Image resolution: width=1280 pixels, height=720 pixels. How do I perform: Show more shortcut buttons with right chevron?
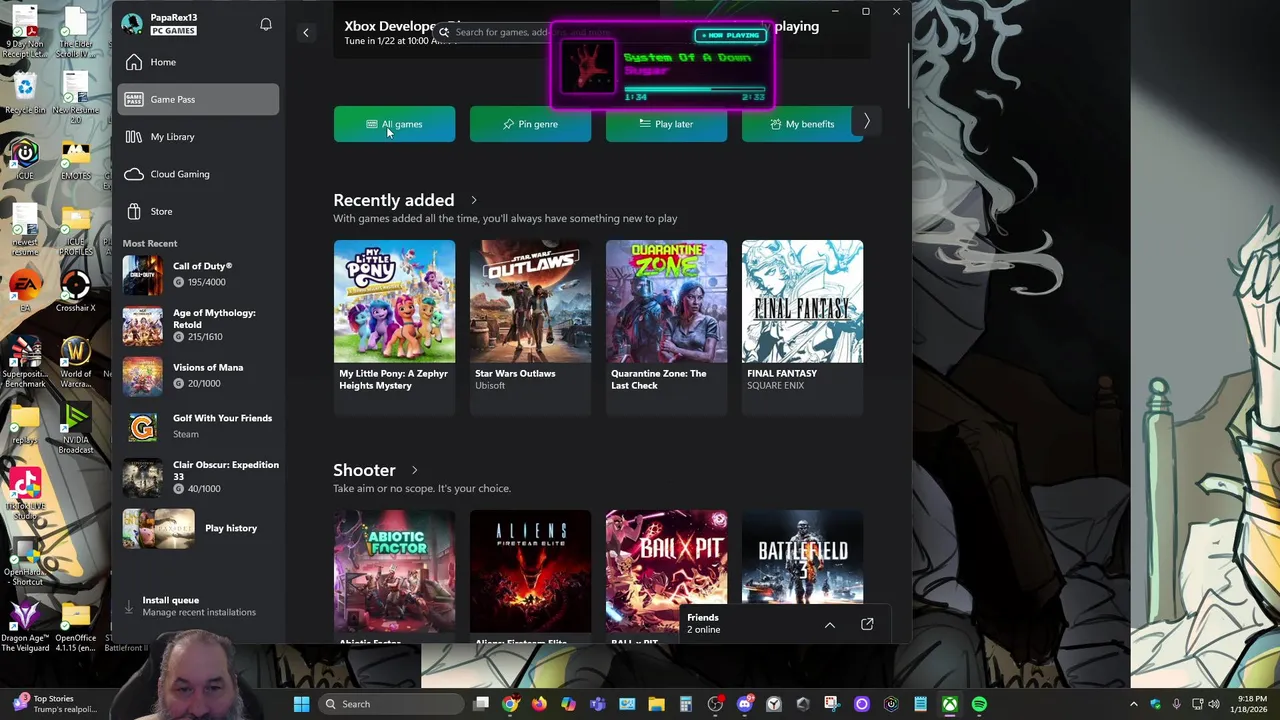[x=867, y=121]
